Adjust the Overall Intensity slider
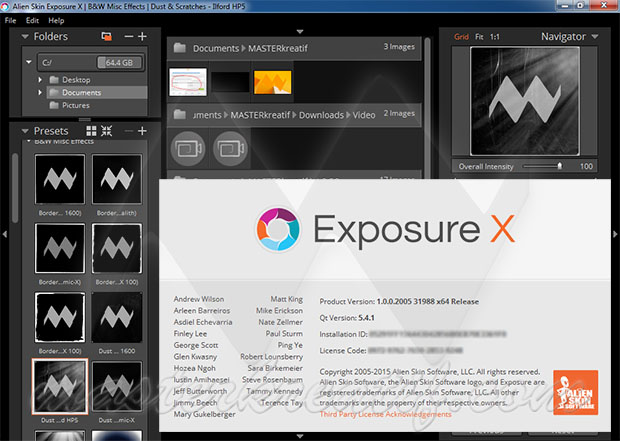The height and width of the screenshot is (441, 620). pyautogui.click(x=560, y=166)
